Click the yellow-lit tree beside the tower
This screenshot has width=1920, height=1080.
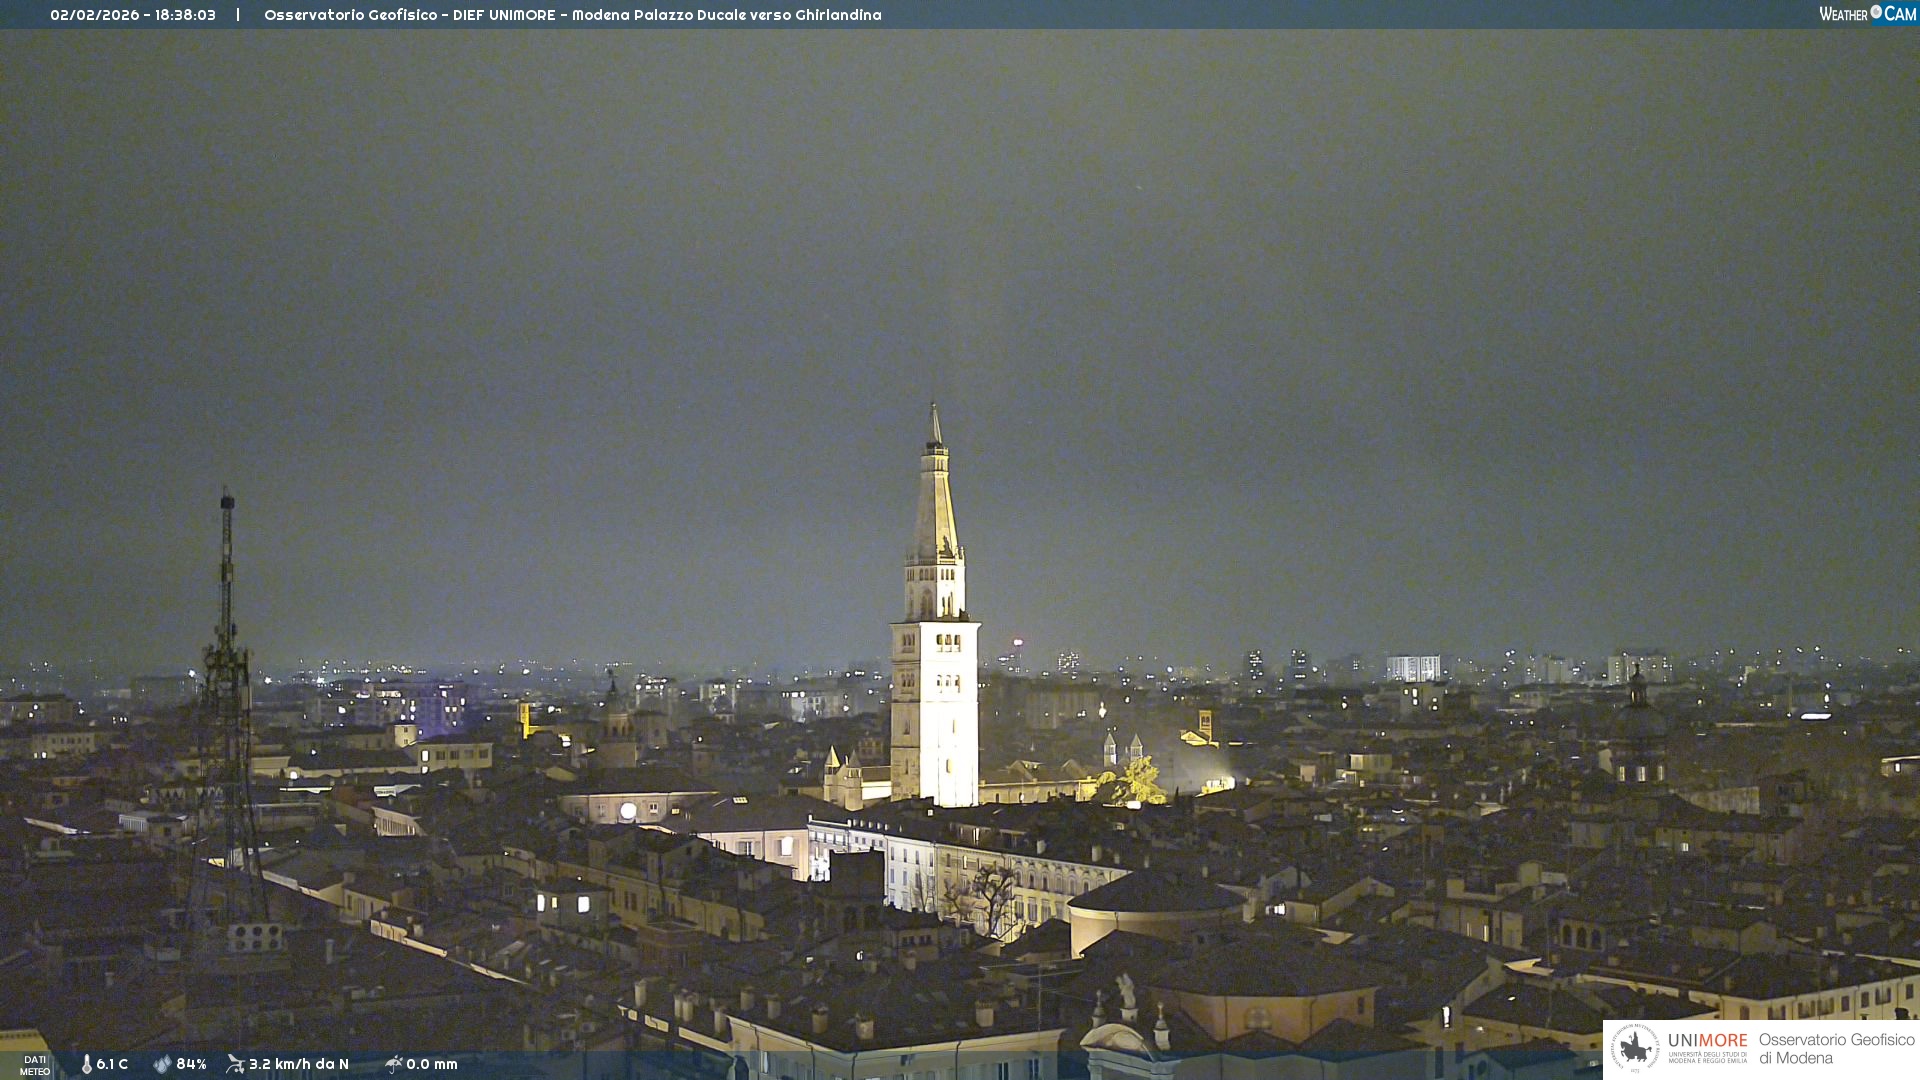point(1136,781)
